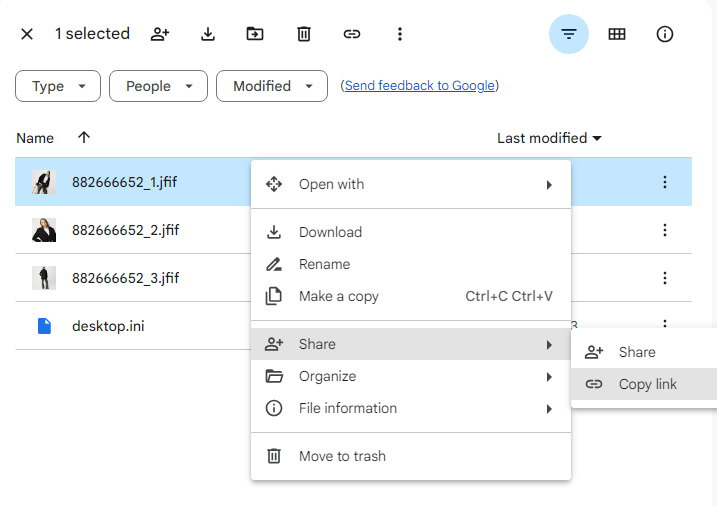Choose Download in the context menu
717x507 pixels.
(x=411, y=232)
